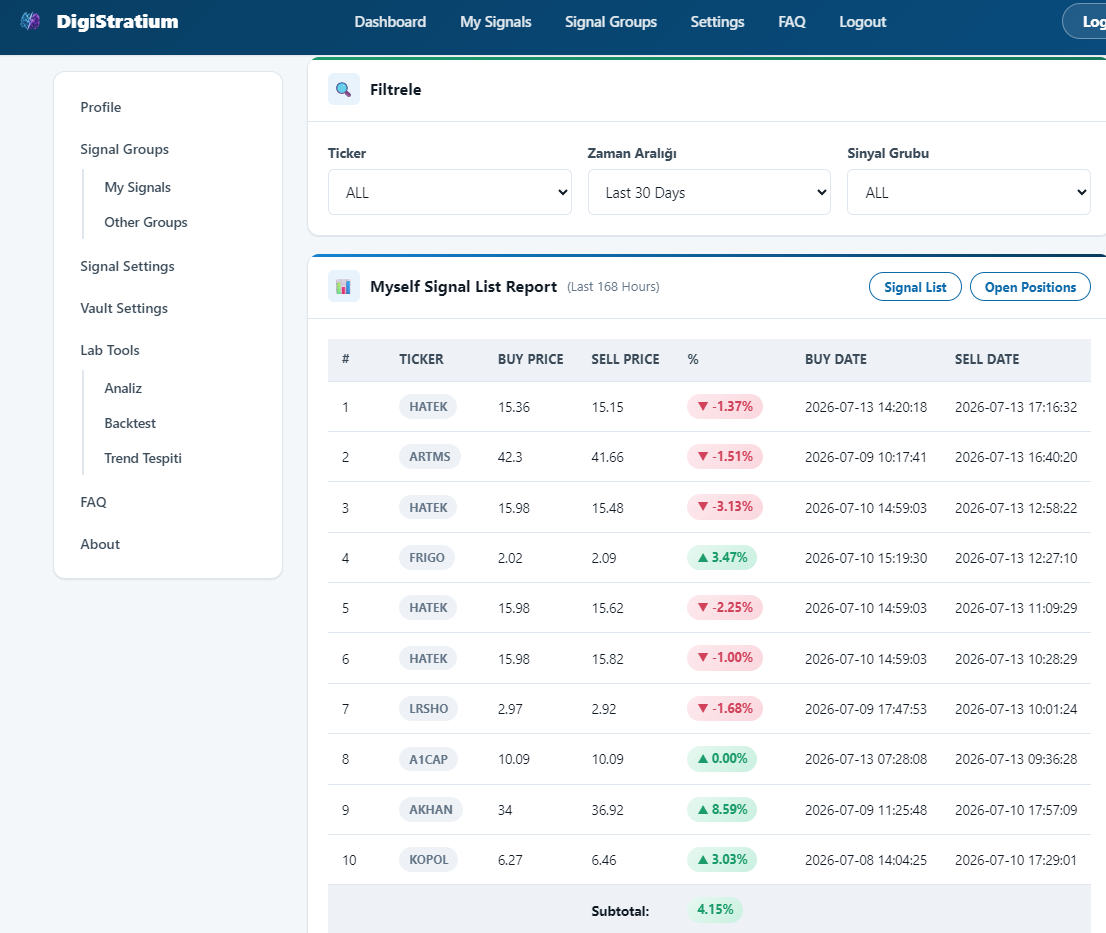Viewport: 1106px width, 933px height.
Task: Click sell price 36.92 in AKHAN row
Action: coord(607,810)
